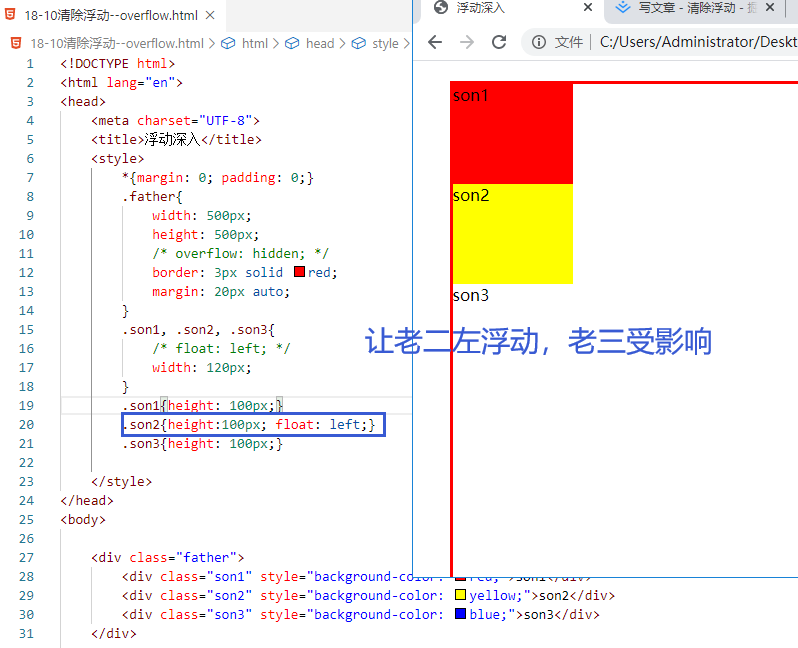798x648 pixels.
Task: Go forward in the browser
Action: 467,42
